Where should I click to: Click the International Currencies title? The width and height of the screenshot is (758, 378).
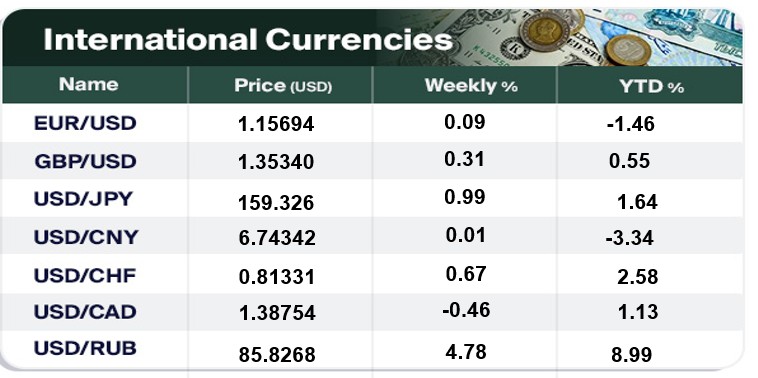pos(248,40)
